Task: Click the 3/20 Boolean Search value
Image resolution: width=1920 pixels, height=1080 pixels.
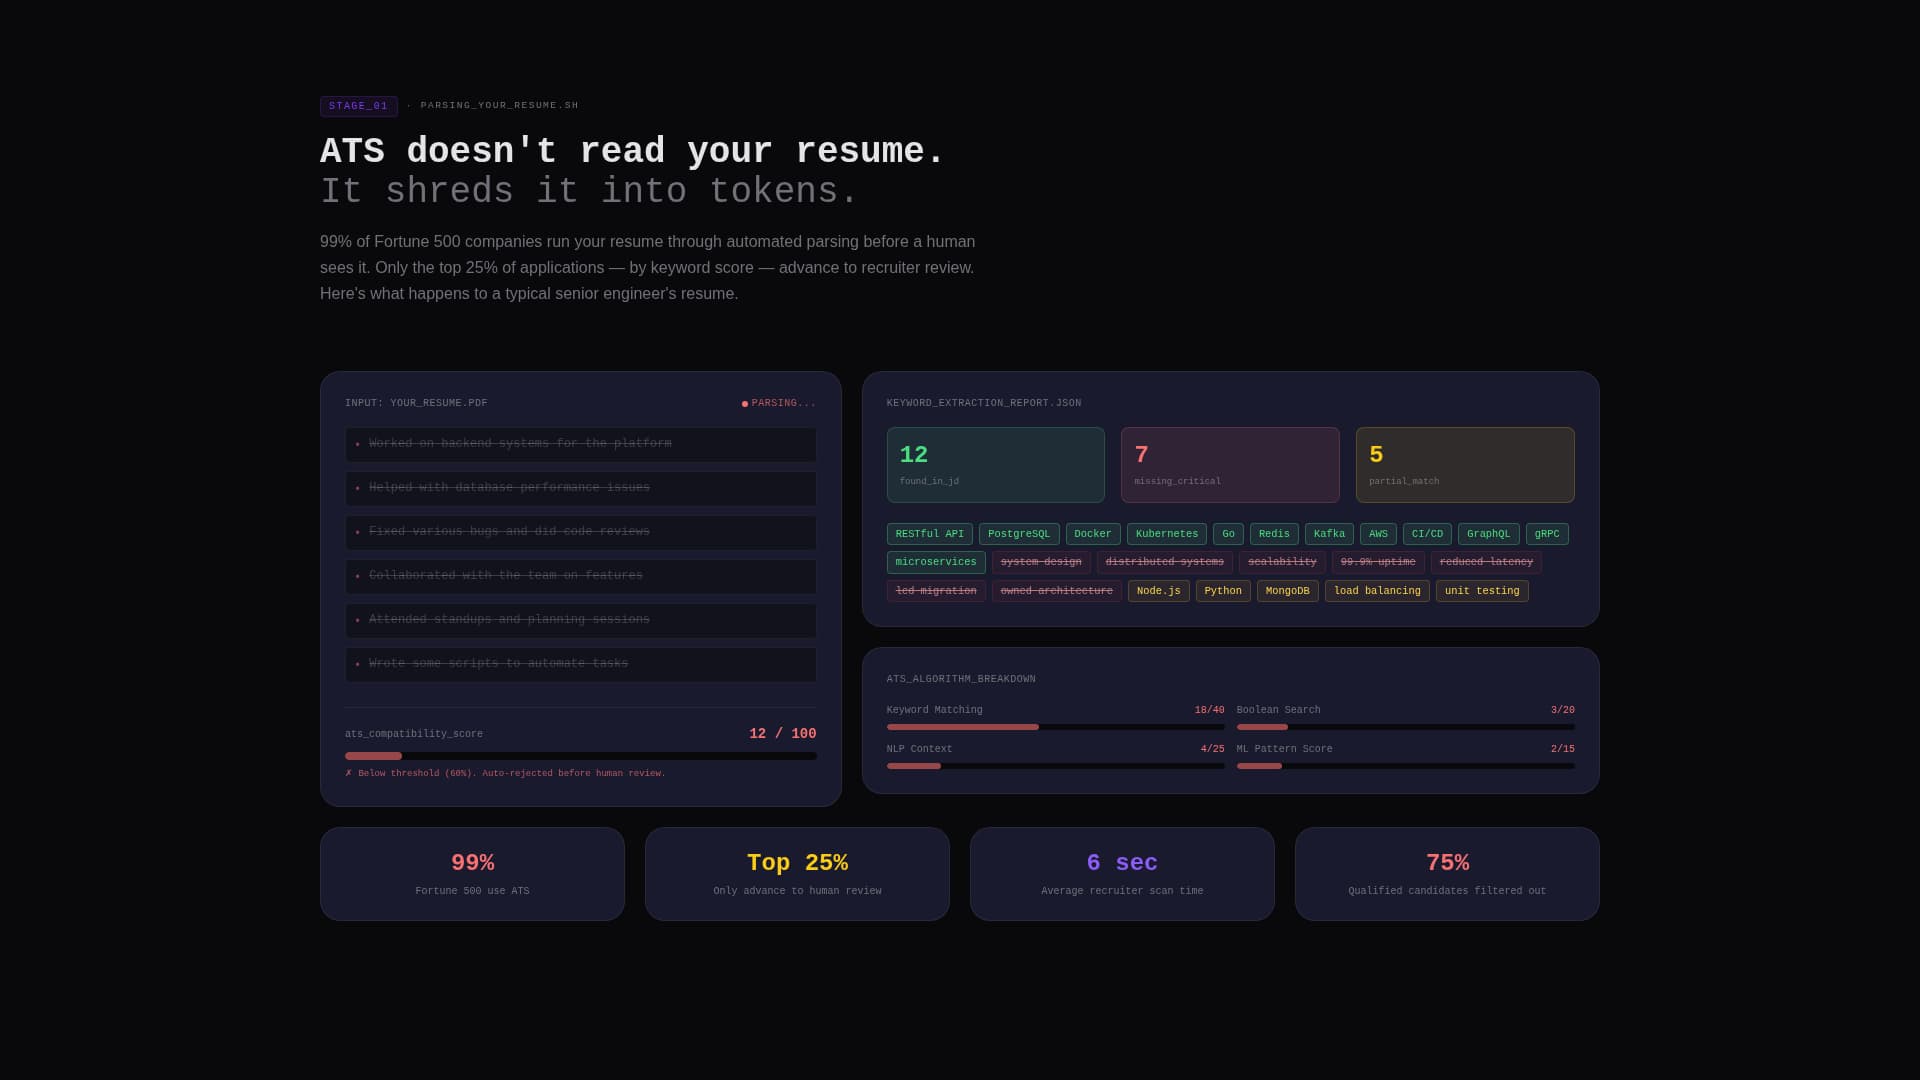Action: 1562,710
